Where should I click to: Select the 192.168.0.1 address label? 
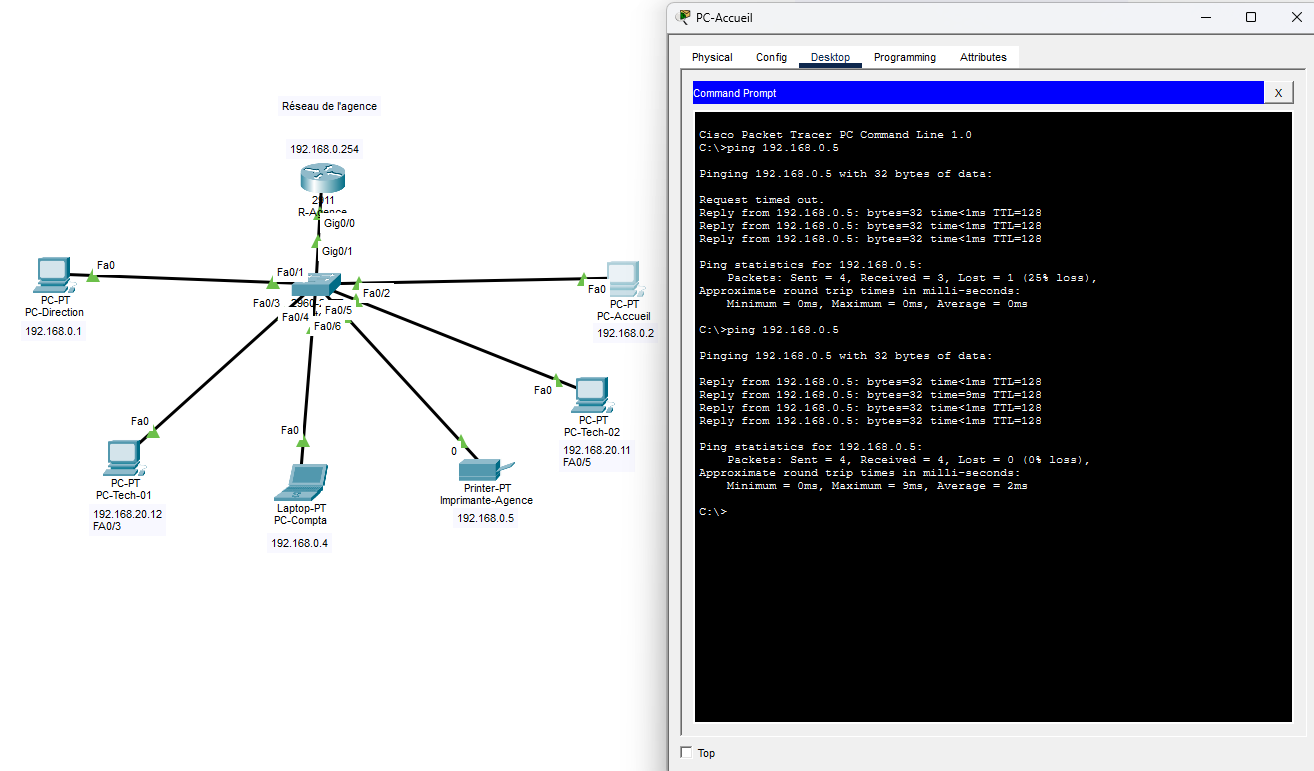click(x=54, y=331)
